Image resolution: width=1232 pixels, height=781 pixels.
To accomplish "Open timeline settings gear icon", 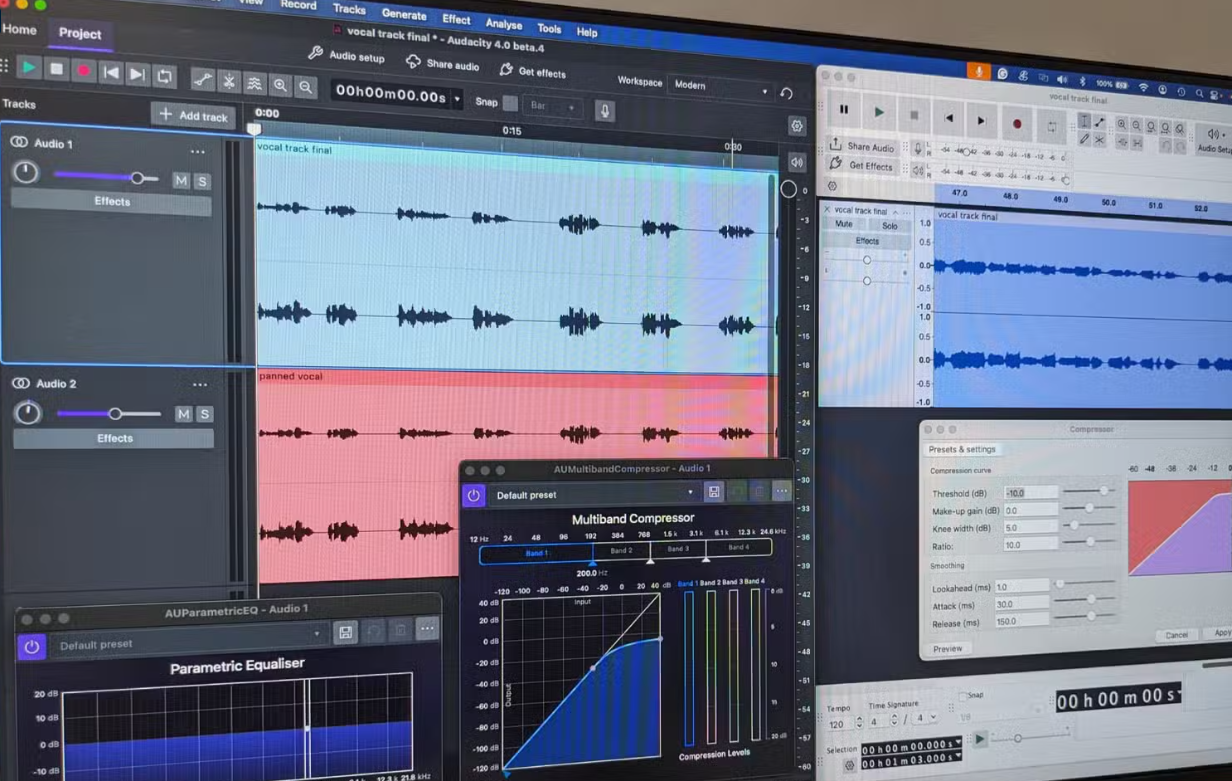I will tap(797, 126).
